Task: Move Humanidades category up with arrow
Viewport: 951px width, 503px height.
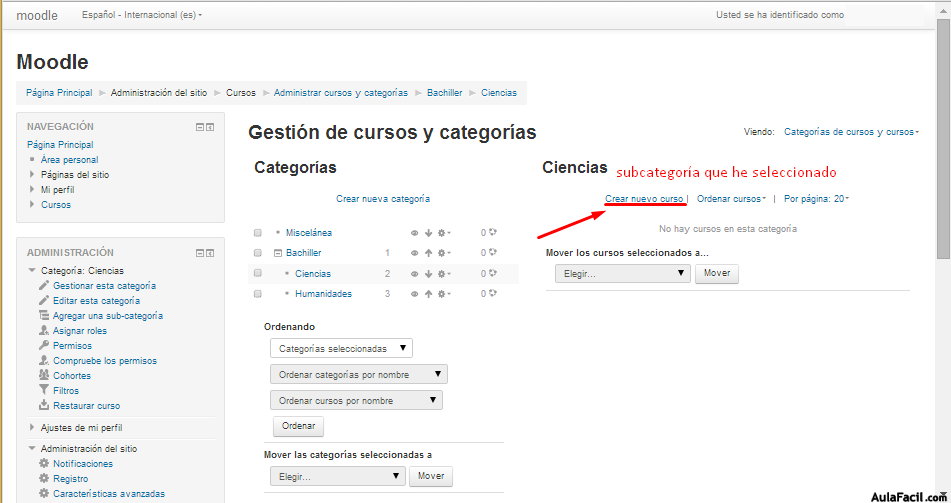Action: (x=428, y=294)
